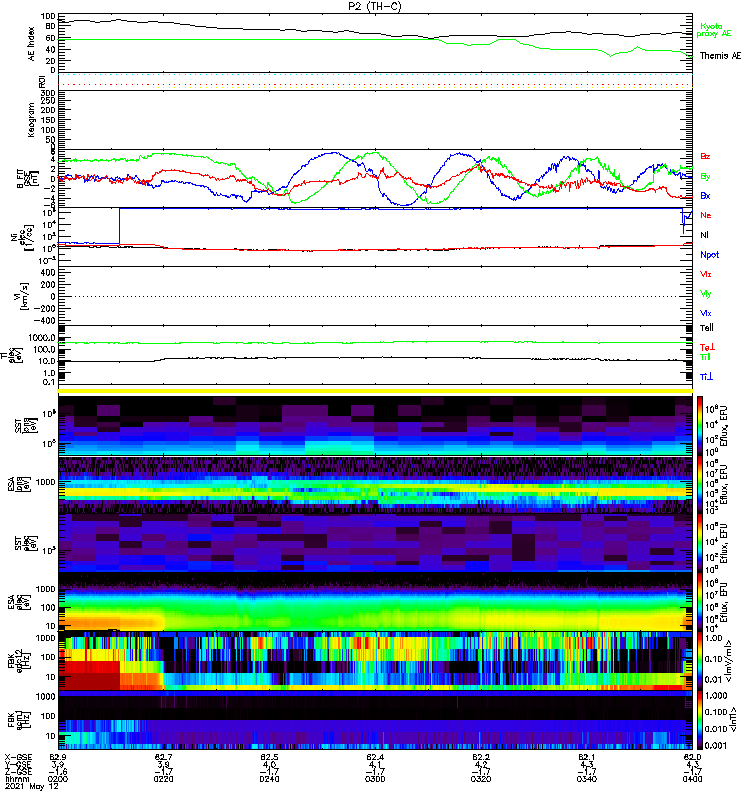Screen dimensions: 750x800
Task: Select the Themis AE legend label
Action: [x=720, y=56]
